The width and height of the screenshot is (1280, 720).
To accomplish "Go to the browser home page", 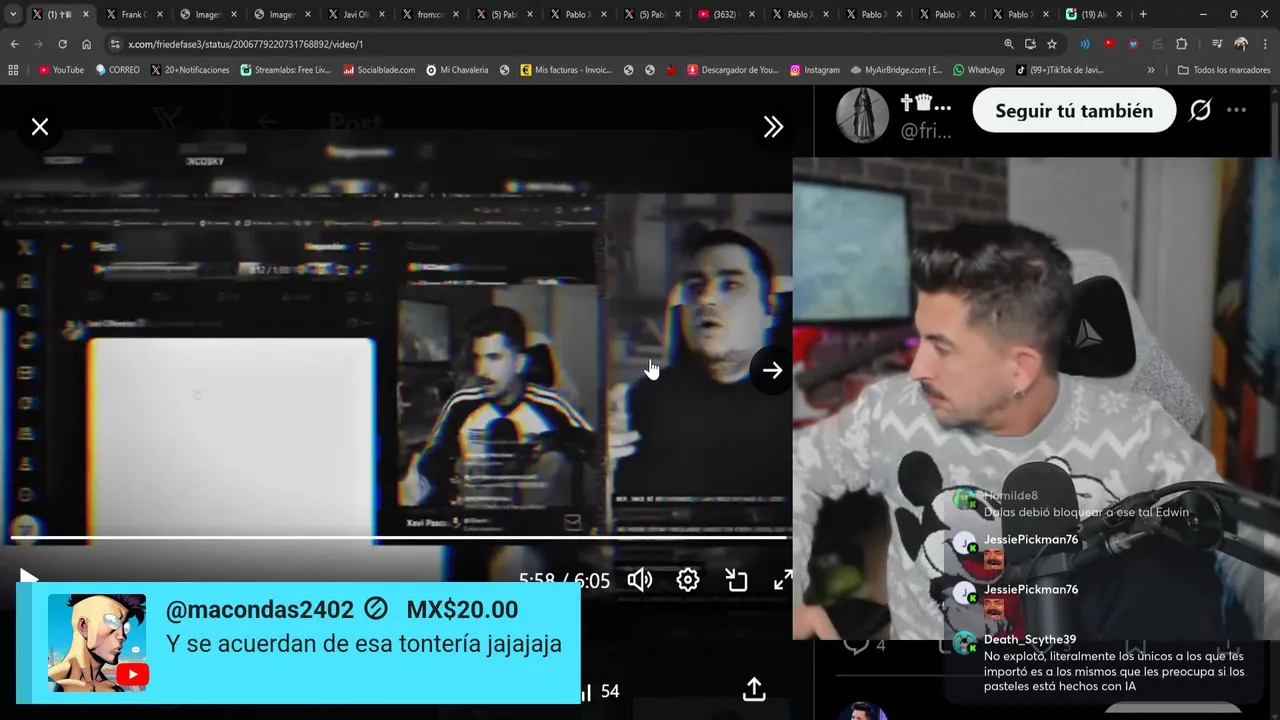I will point(86,44).
